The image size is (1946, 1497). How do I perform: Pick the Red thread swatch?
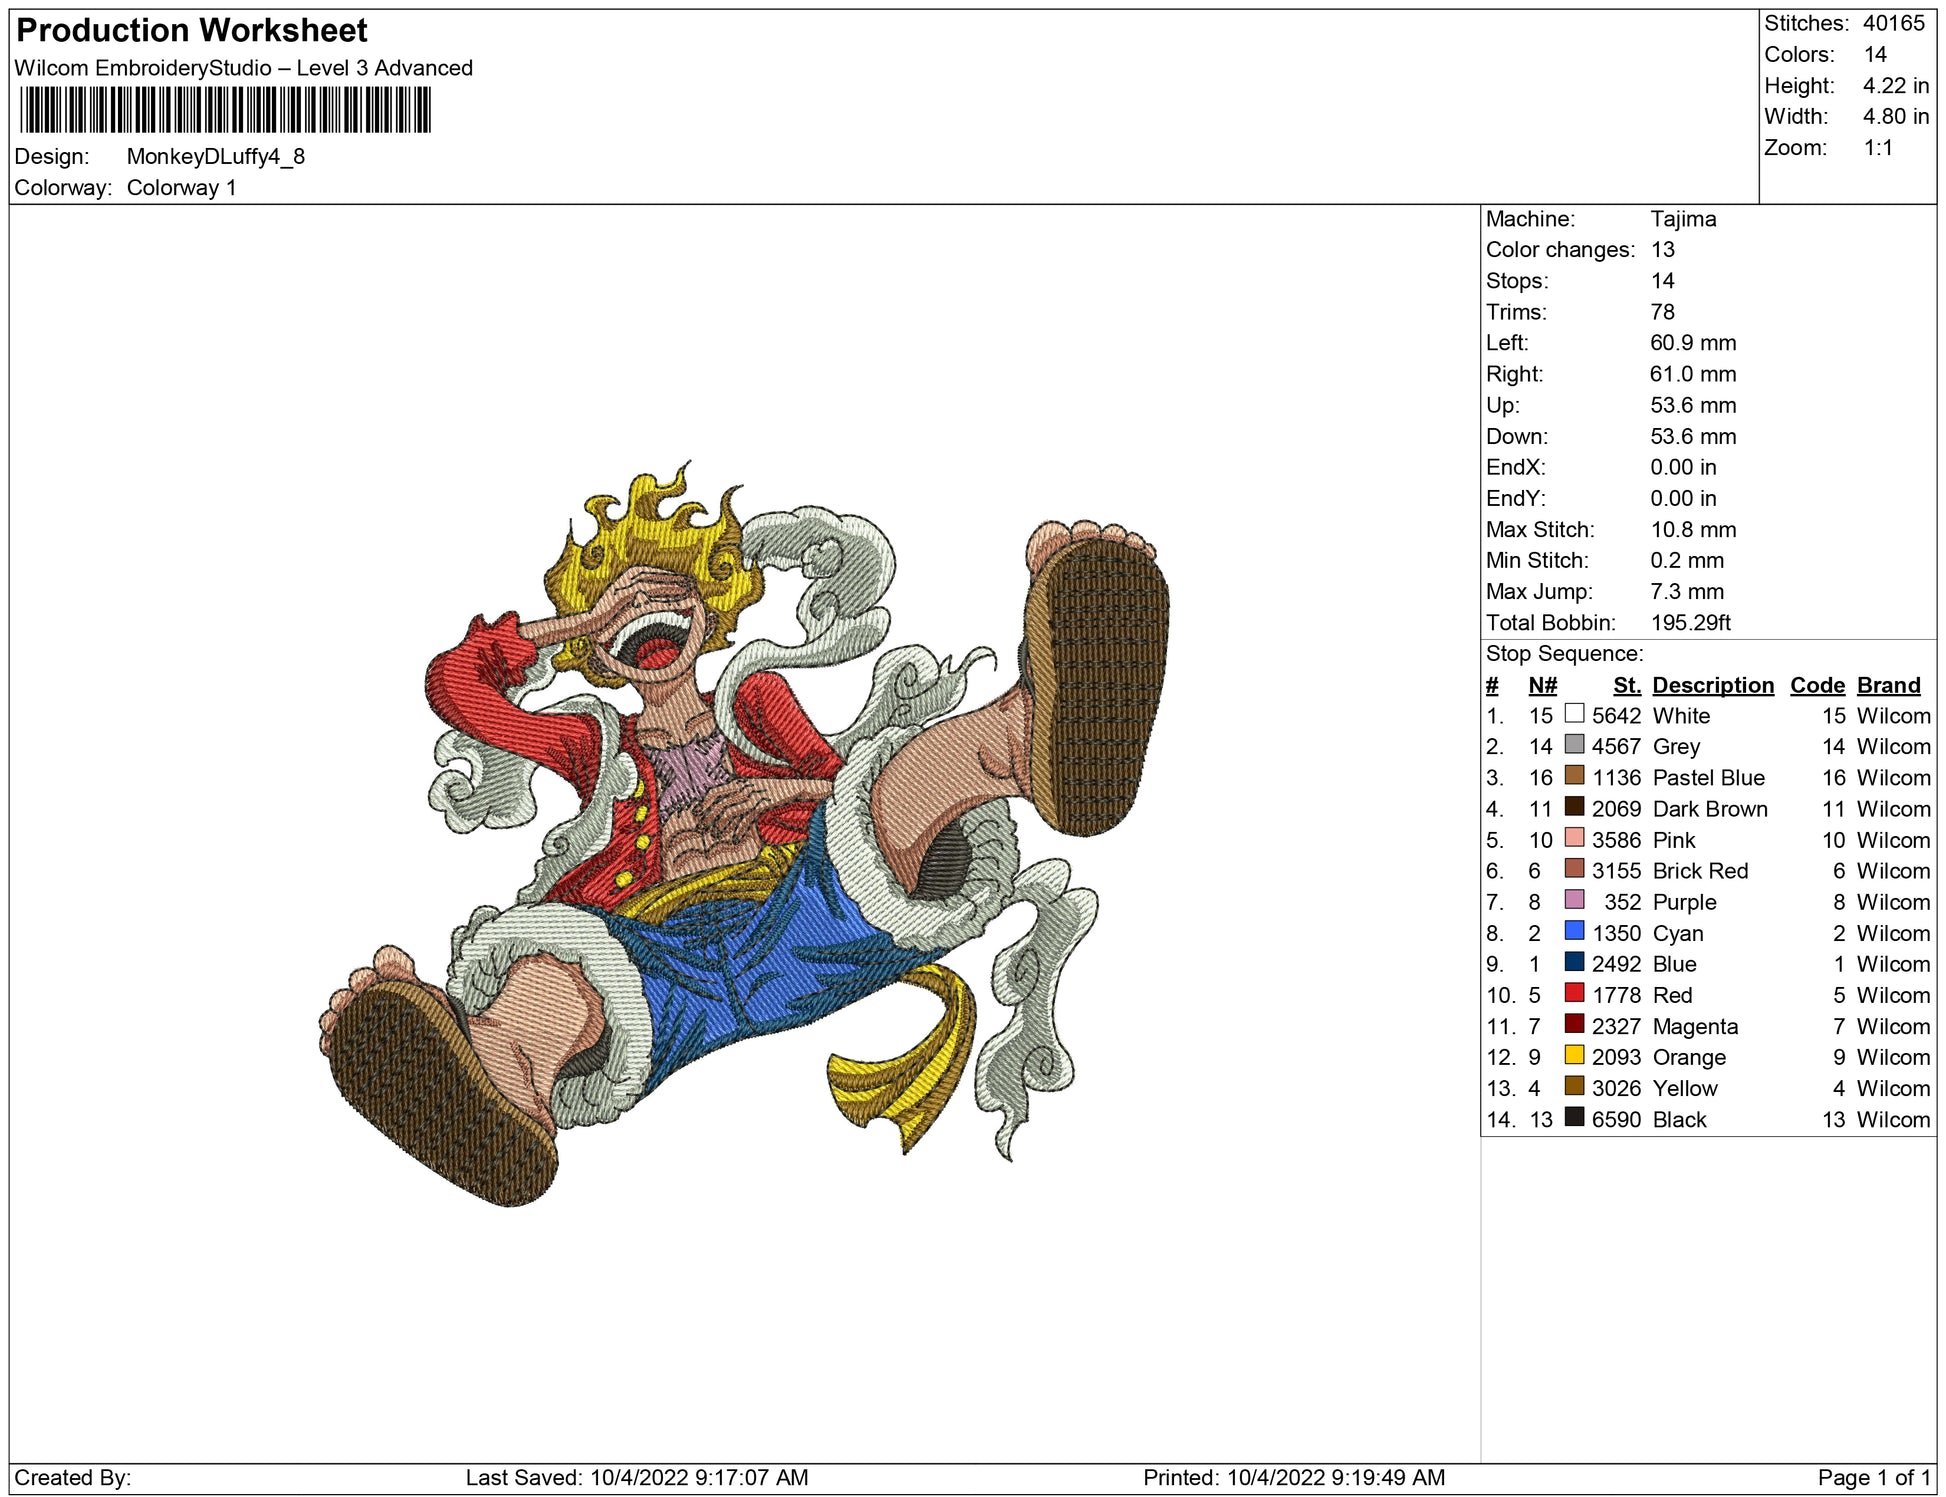pos(1574,993)
